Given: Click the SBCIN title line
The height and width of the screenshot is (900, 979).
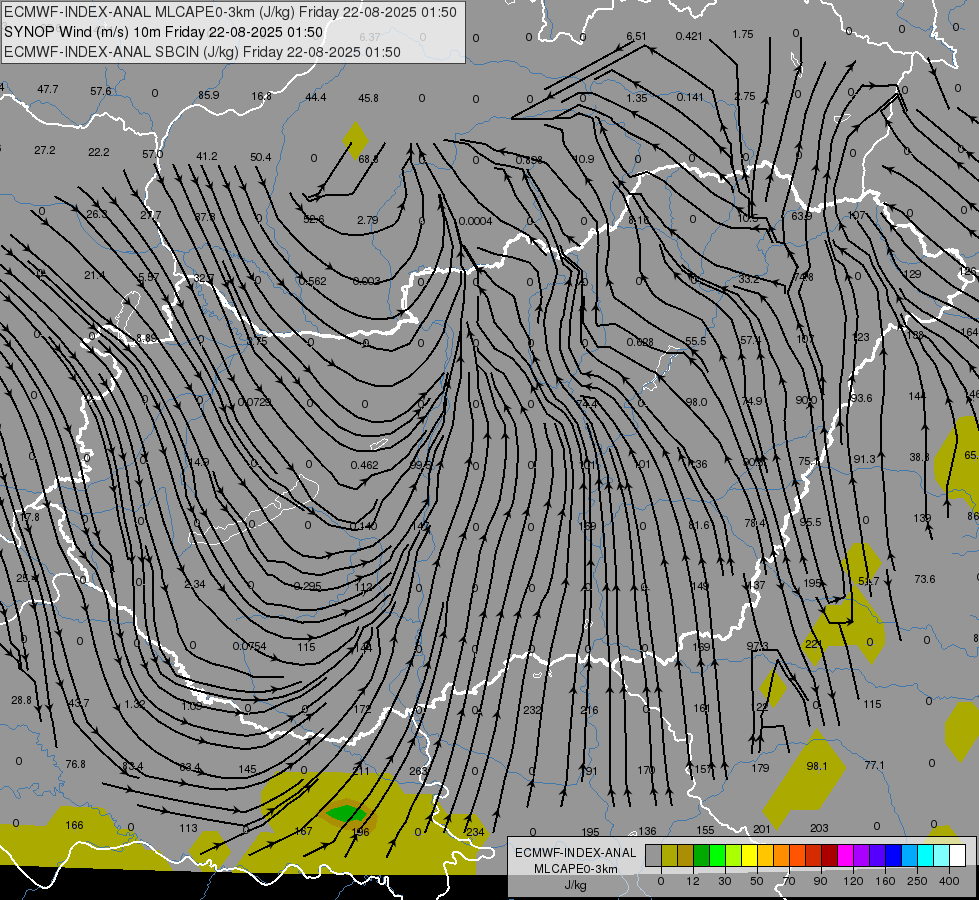Looking at the screenshot, I should click(202, 52).
